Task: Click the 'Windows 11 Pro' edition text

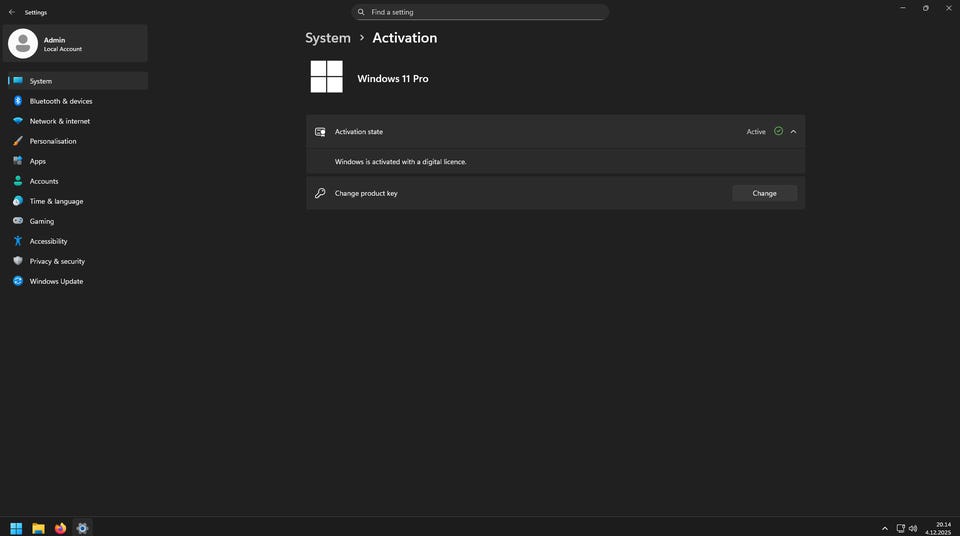Action: (393, 78)
